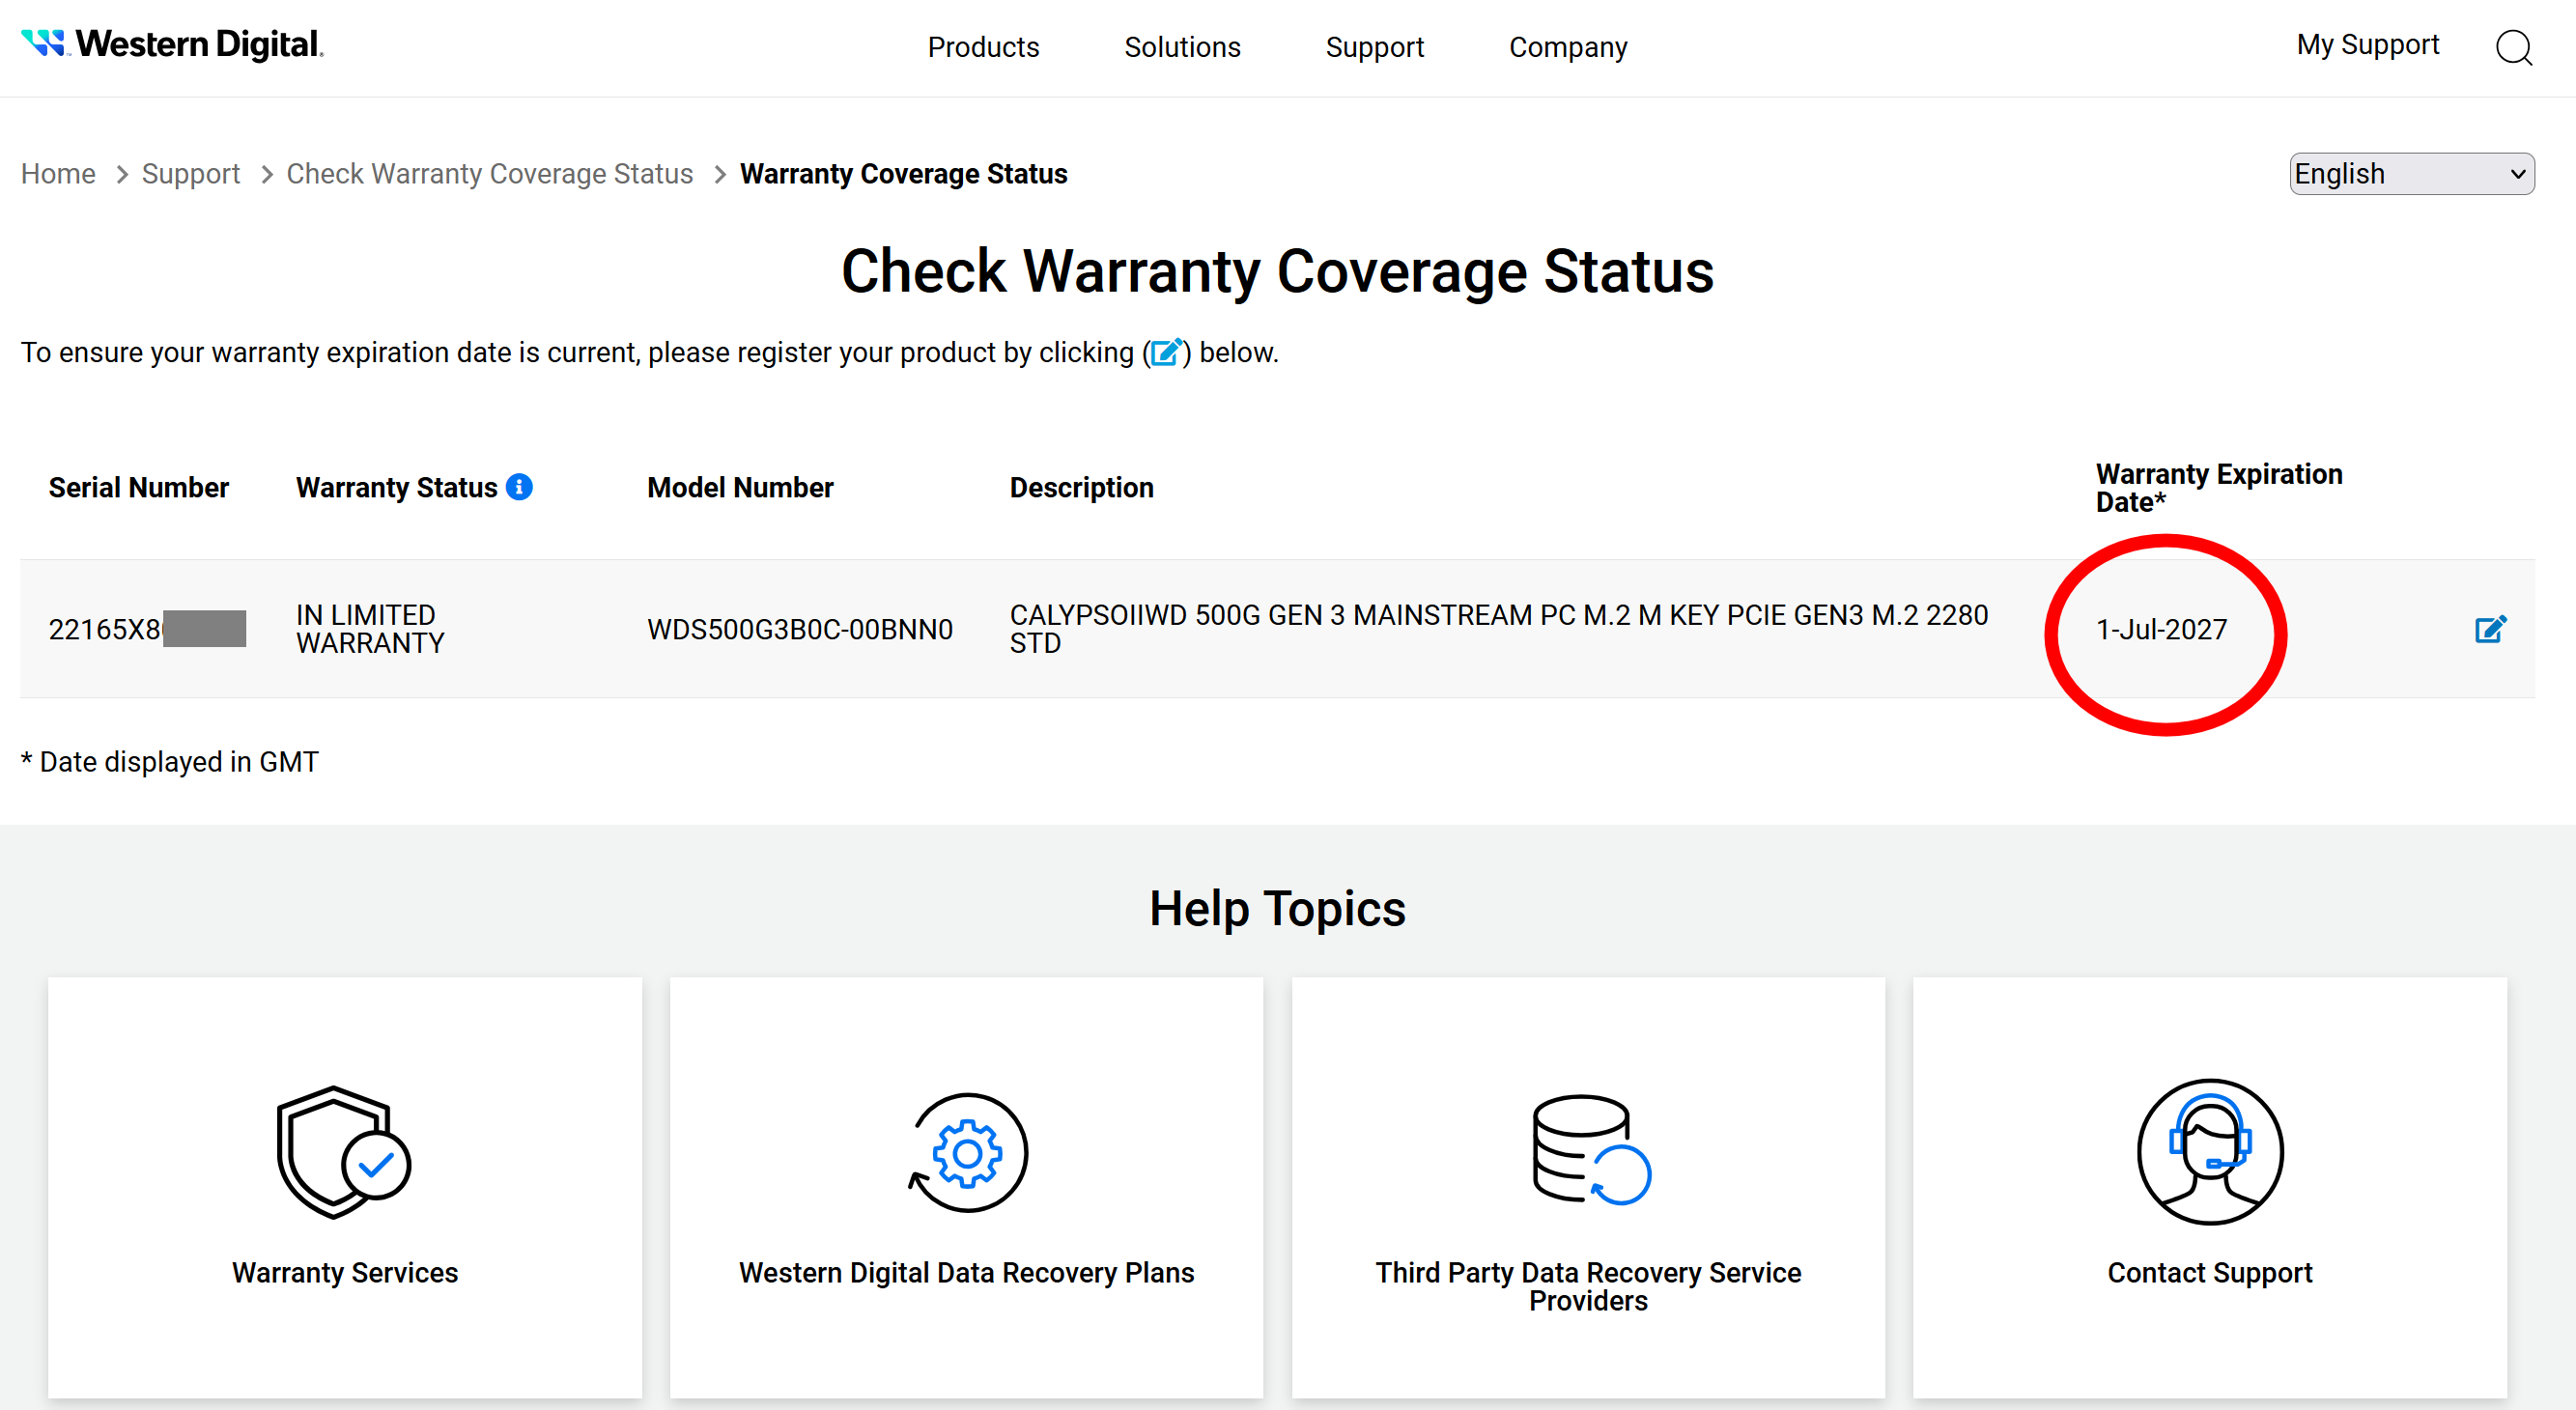Click the Data Recovery Plans gear icon
2576x1410 pixels.
pyautogui.click(x=967, y=1152)
